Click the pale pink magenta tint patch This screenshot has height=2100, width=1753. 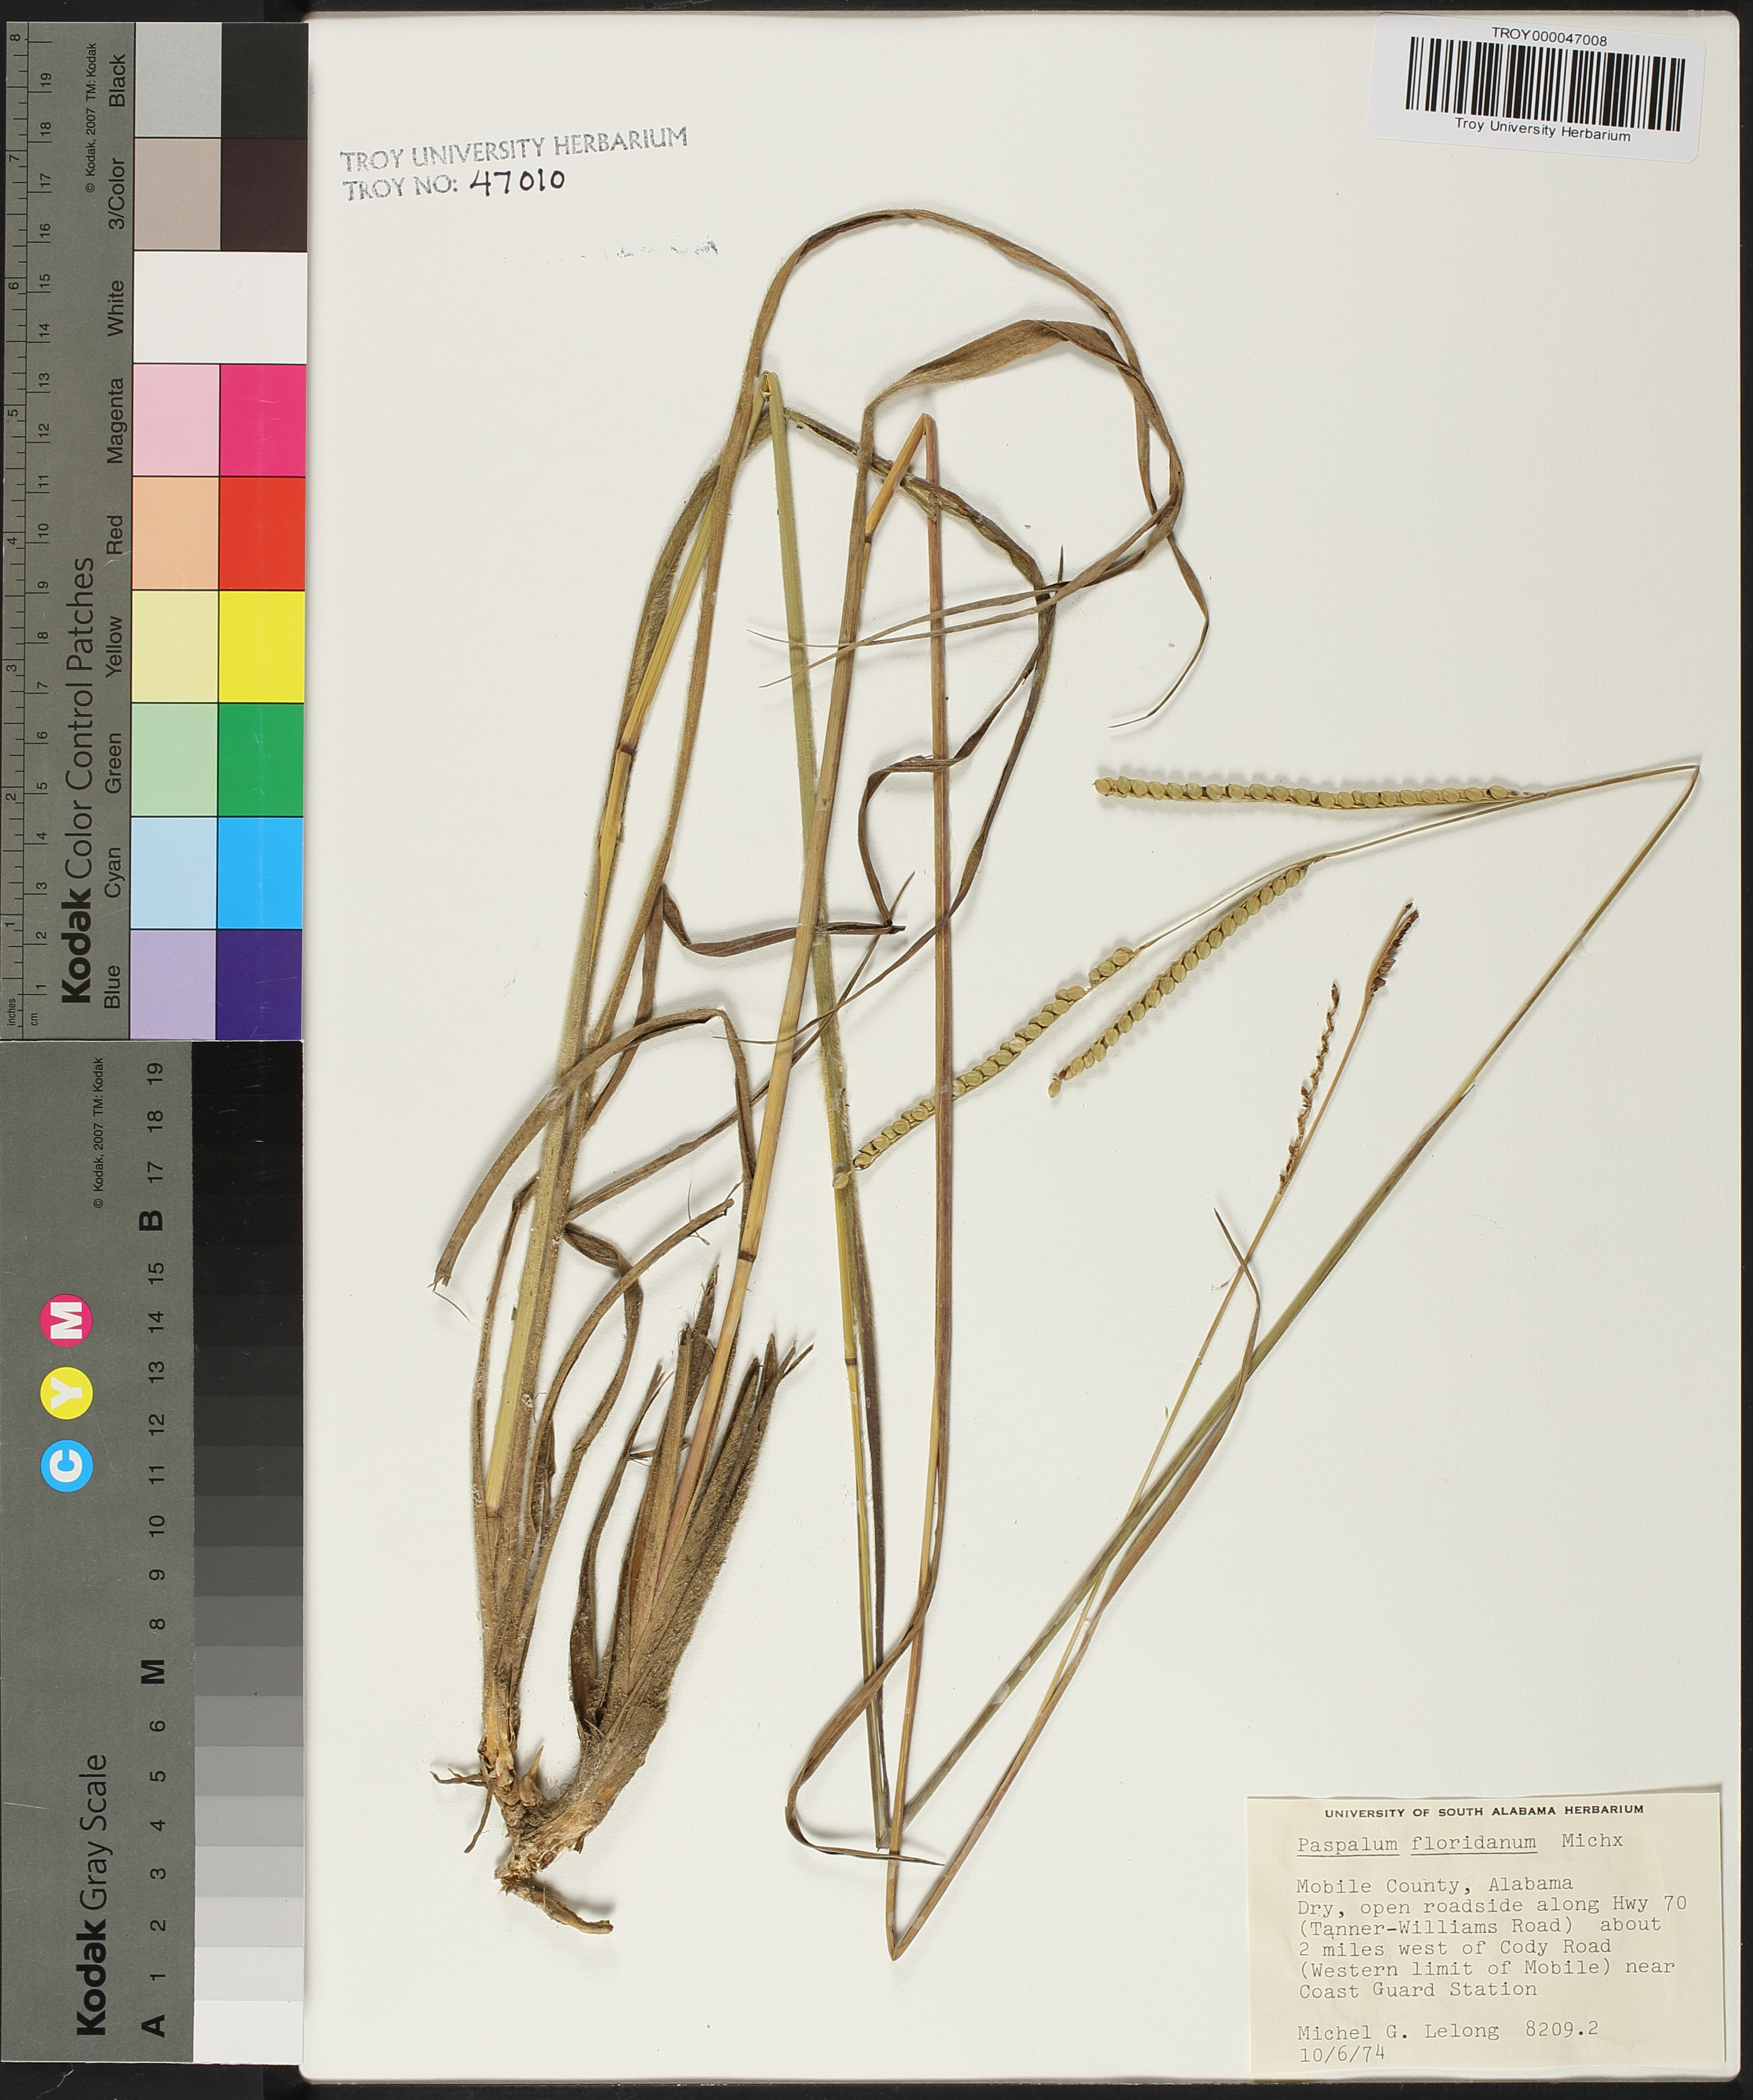(x=176, y=420)
